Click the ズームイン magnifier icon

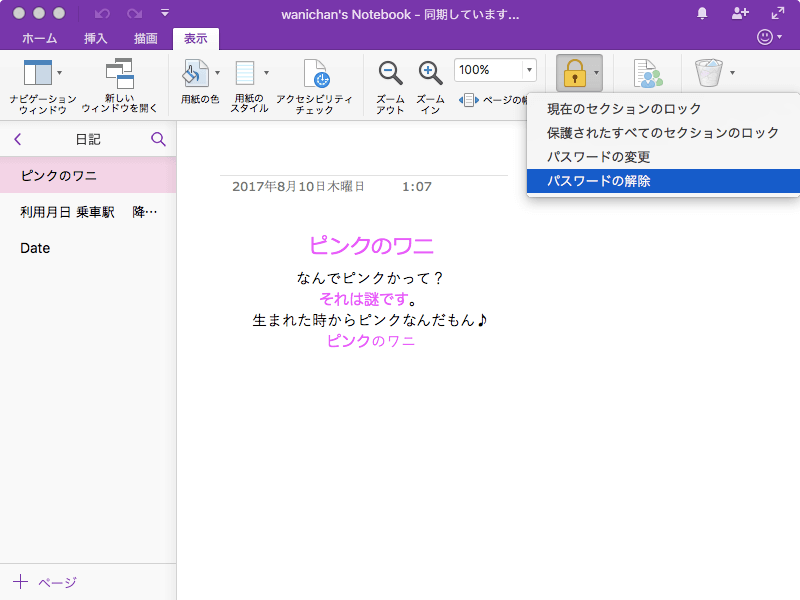[430, 73]
